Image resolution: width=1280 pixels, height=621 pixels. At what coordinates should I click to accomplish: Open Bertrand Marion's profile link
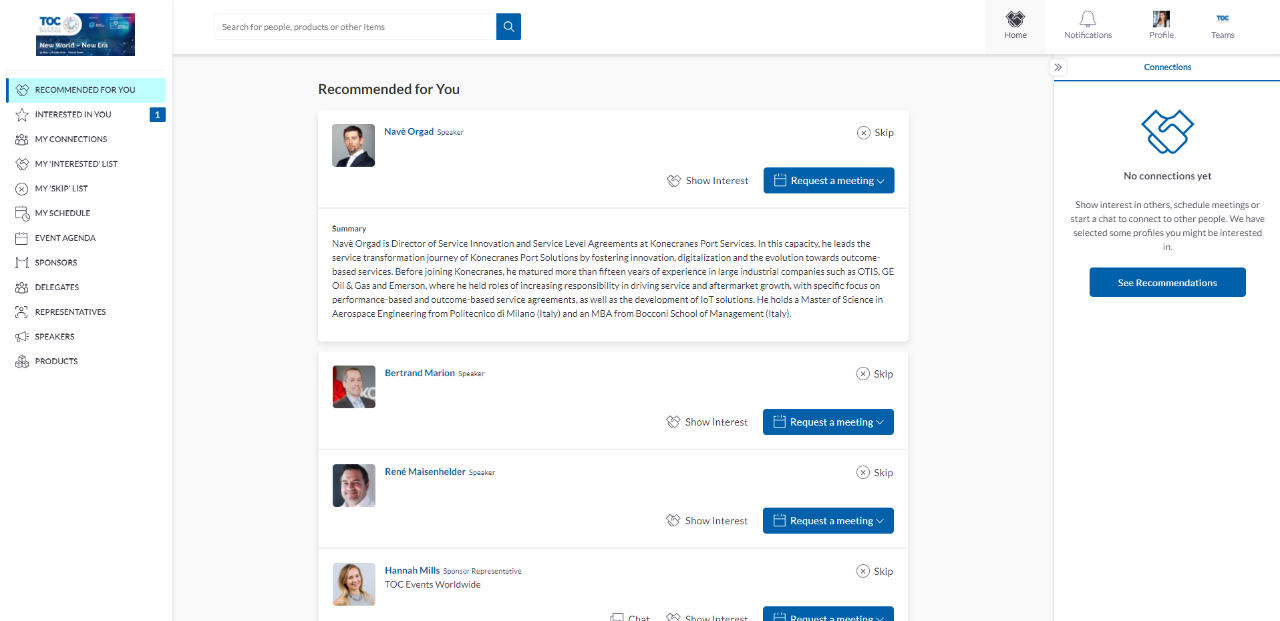420,373
